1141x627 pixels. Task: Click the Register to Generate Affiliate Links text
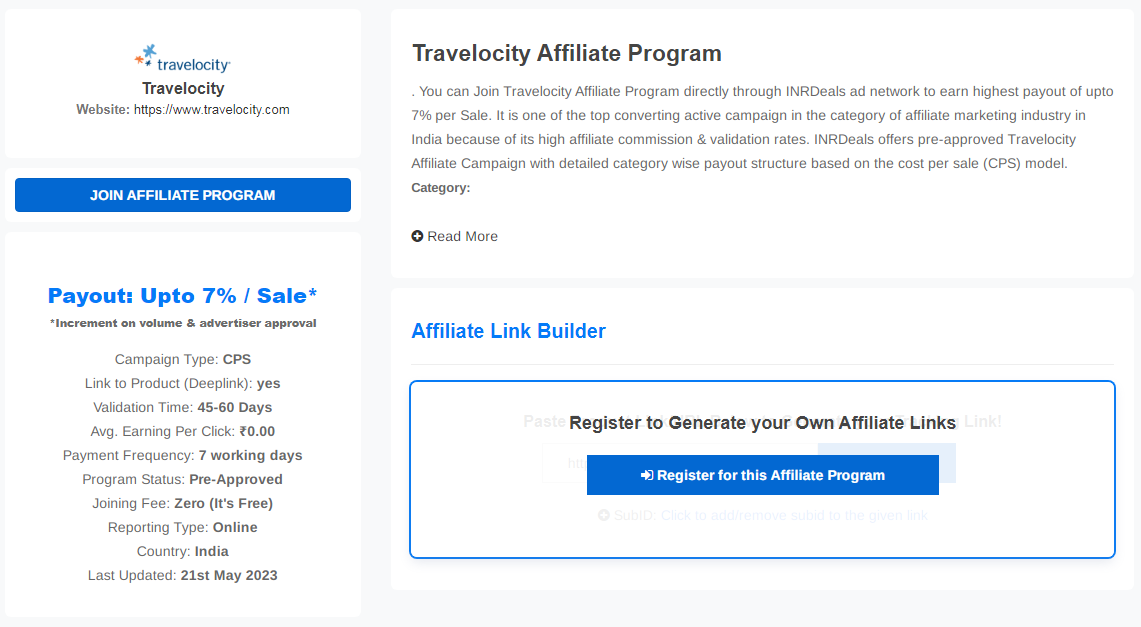coord(763,423)
